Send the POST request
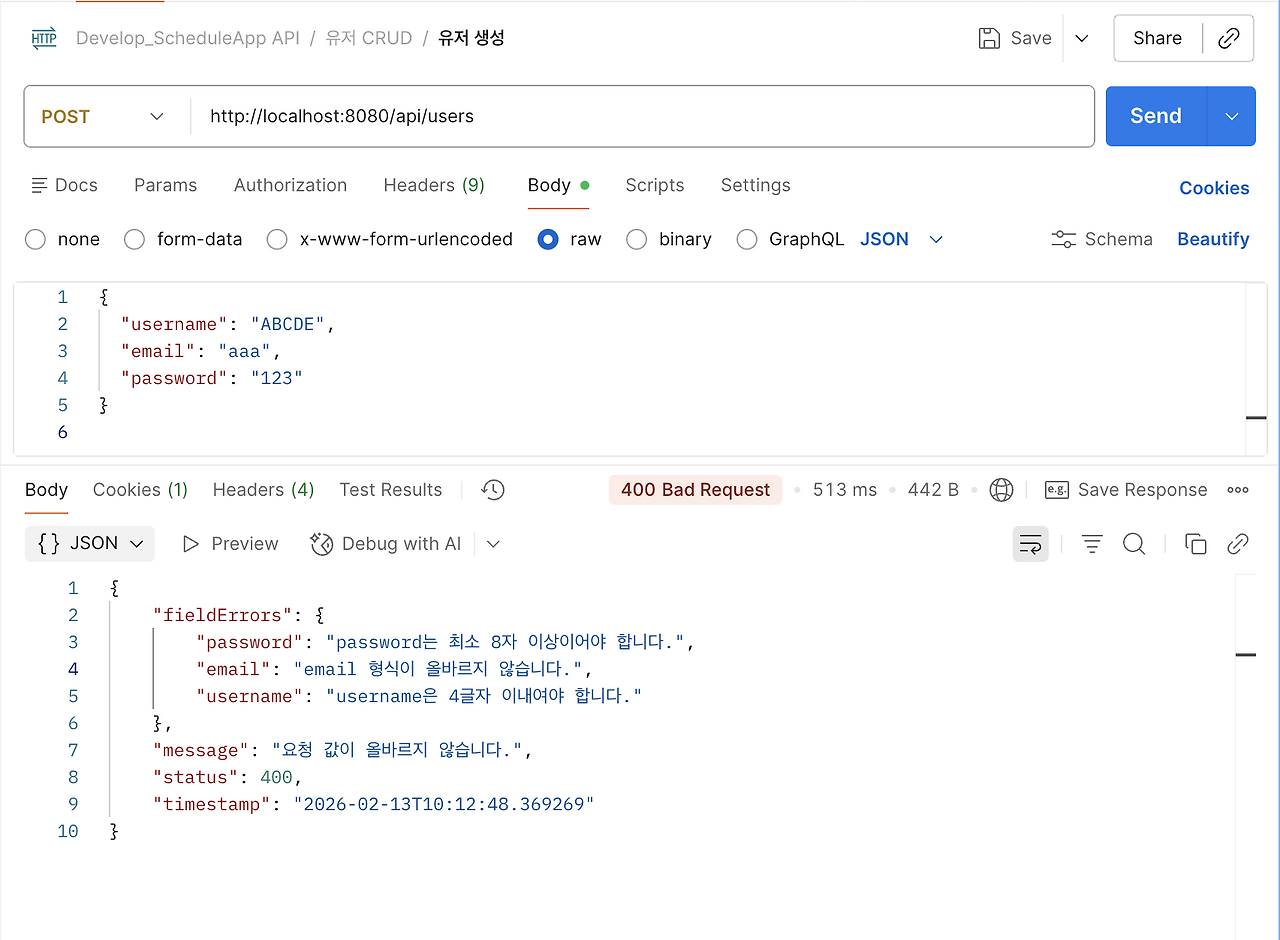Screen dimensions: 1280x940 coord(1156,116)
